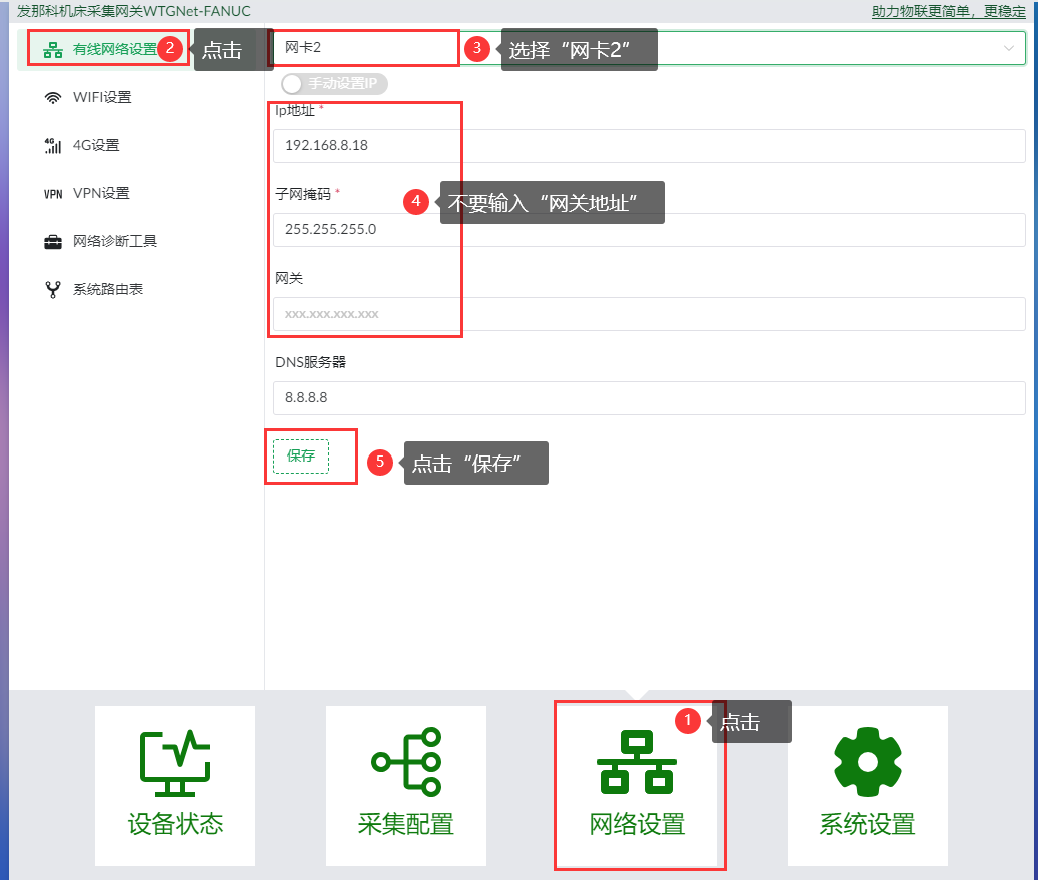The height and width of the screenshot is (880, 1038).
Task: Open the 网卡2 network card selector
Action: pos(649,48)
